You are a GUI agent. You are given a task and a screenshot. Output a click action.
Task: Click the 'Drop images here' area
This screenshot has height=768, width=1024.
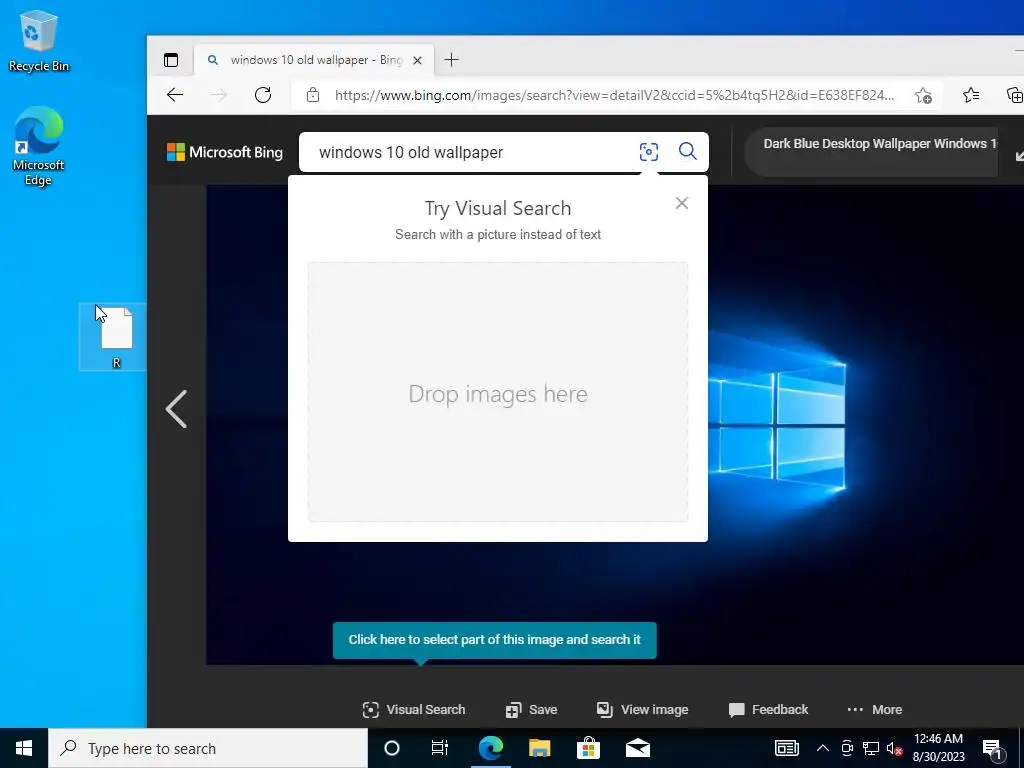pos(498,392)
